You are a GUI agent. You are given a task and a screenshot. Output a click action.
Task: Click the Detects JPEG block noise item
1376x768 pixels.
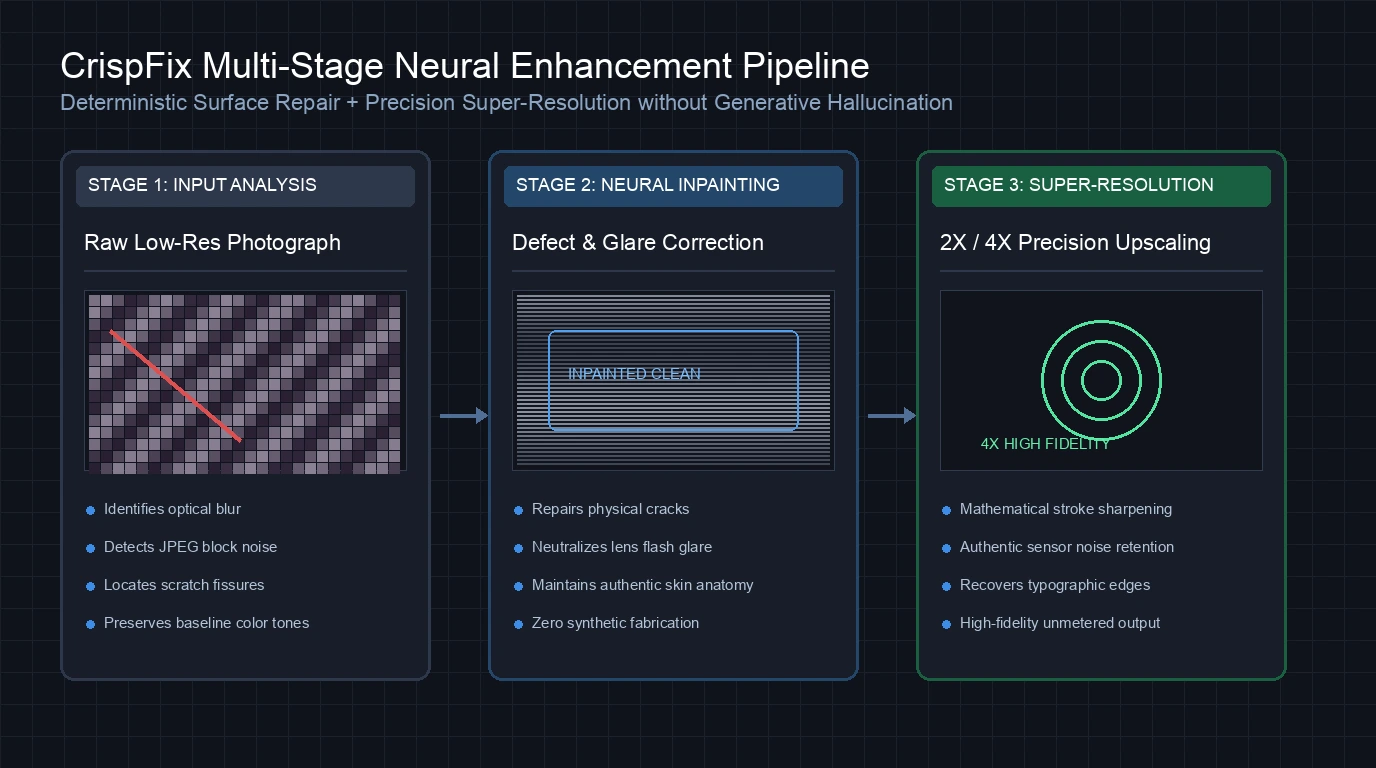point(190,547)
